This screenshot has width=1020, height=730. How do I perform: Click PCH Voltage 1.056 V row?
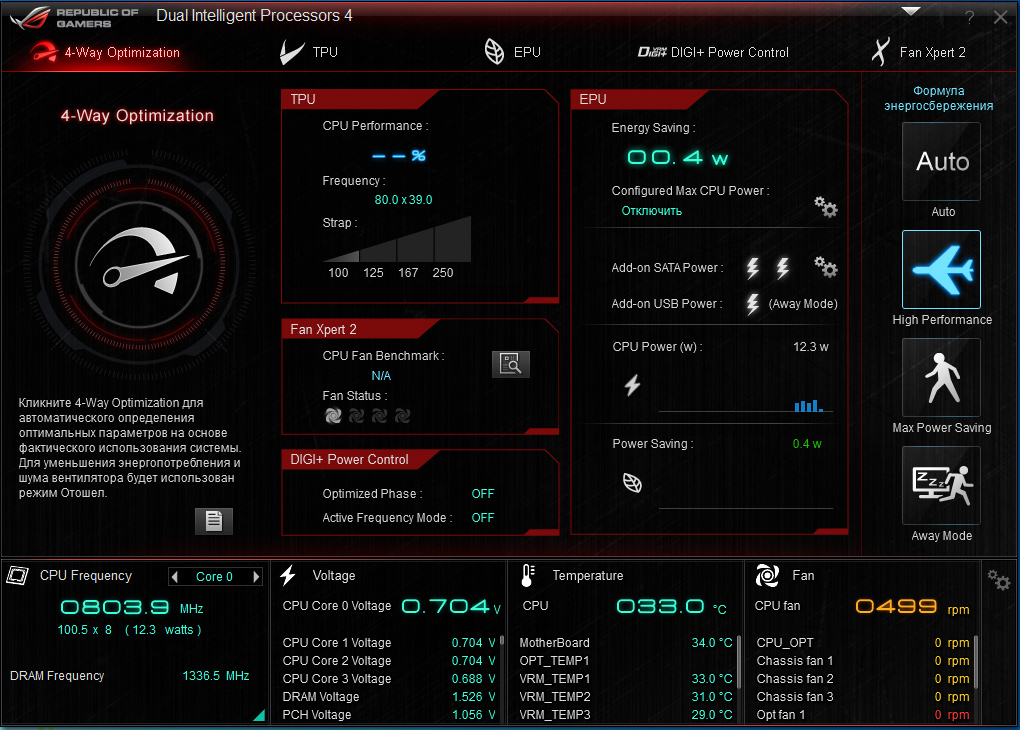pyautogui.click(x=389, y=714)
